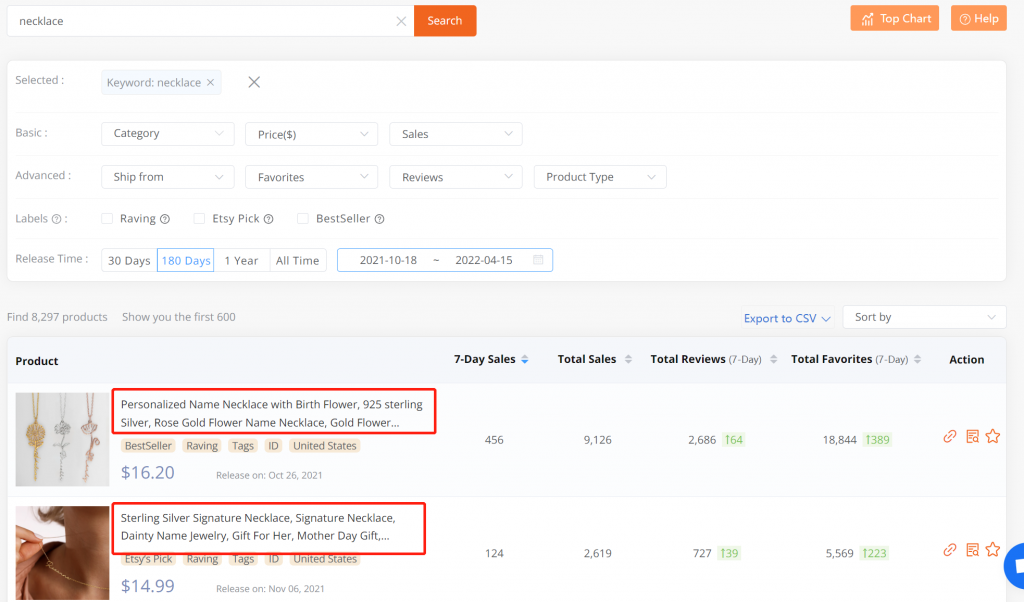Star the Personalized Name Necklace product
Screen dimensions: 1024x602
993,436
